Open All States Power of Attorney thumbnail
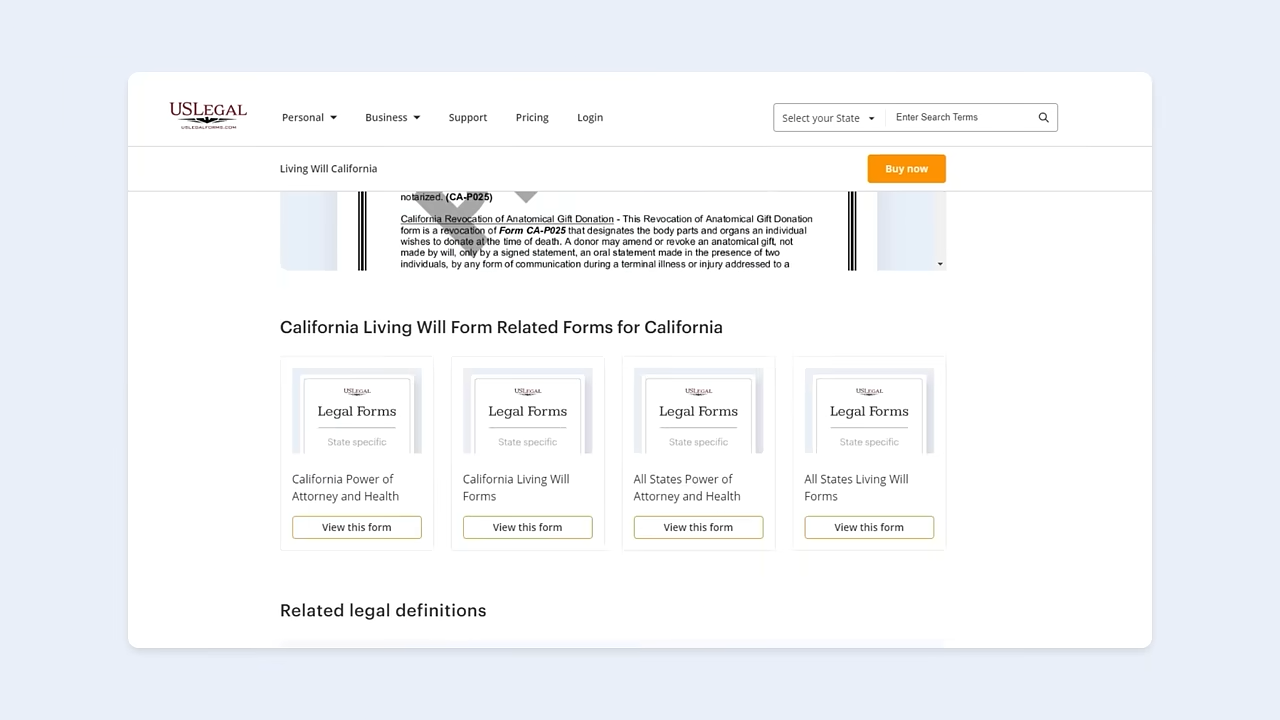 (x=698, y=411)
